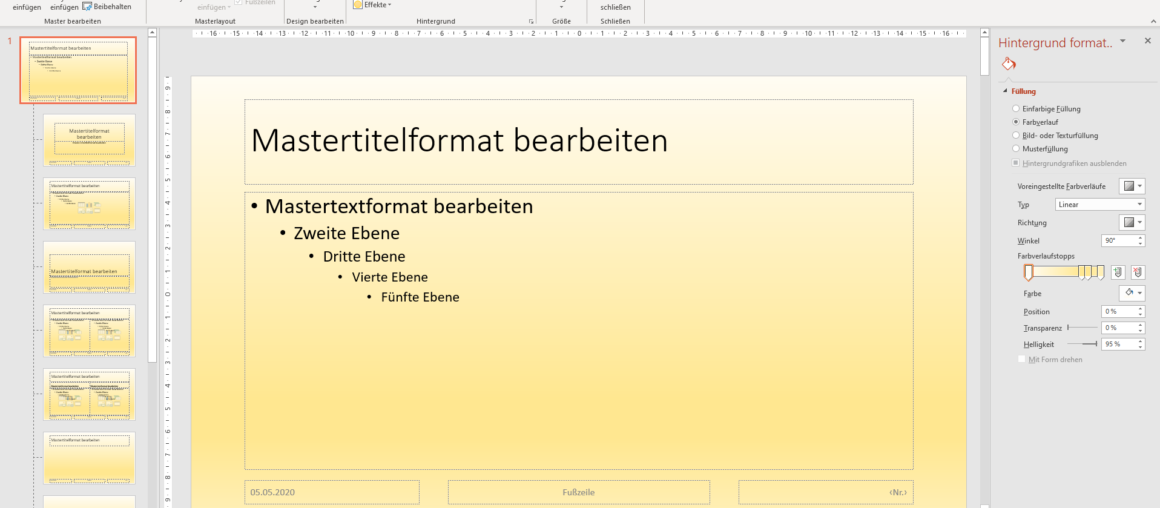Viewport: 1160px width, 508px height.
Task: Open the Farbe color picker dropdown
Action: (x=1132, y=294)
